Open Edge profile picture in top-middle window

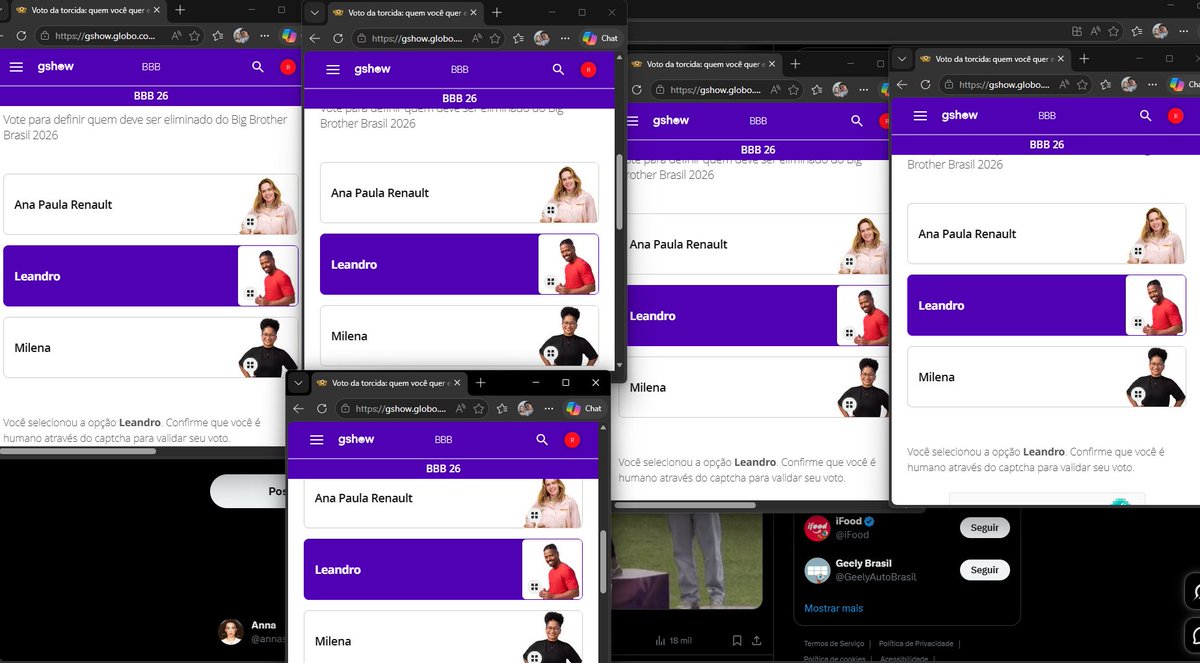click(541, 38)
